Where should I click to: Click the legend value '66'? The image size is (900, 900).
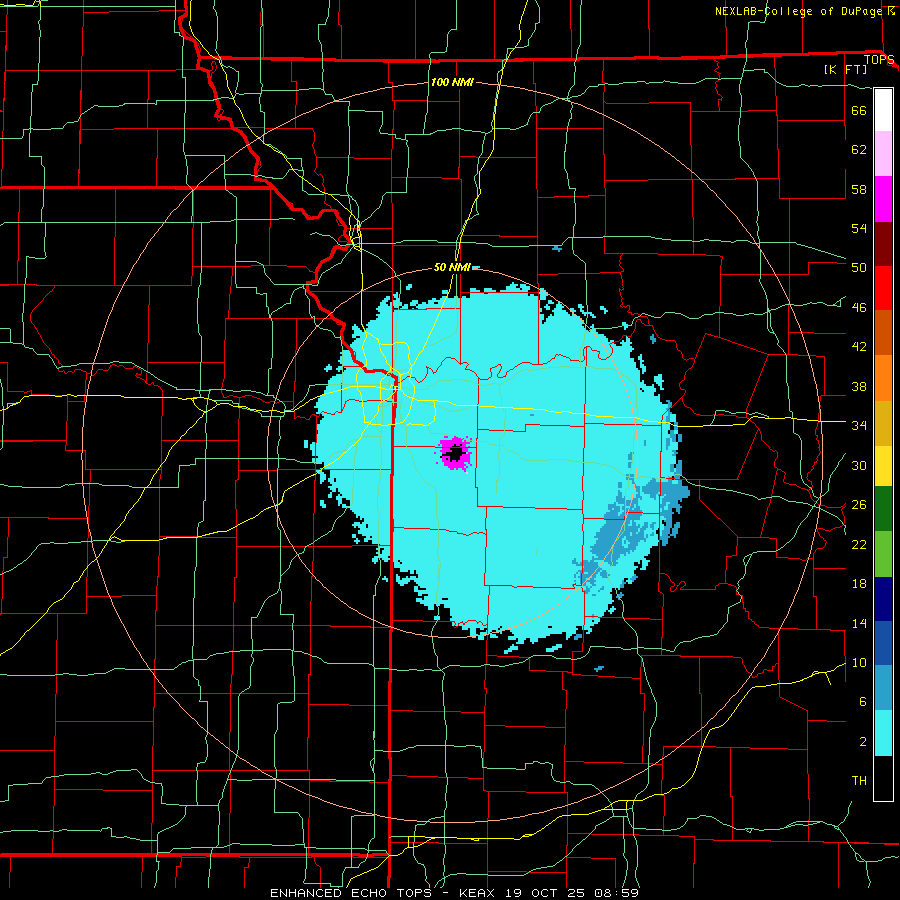[x=859, y=110]
